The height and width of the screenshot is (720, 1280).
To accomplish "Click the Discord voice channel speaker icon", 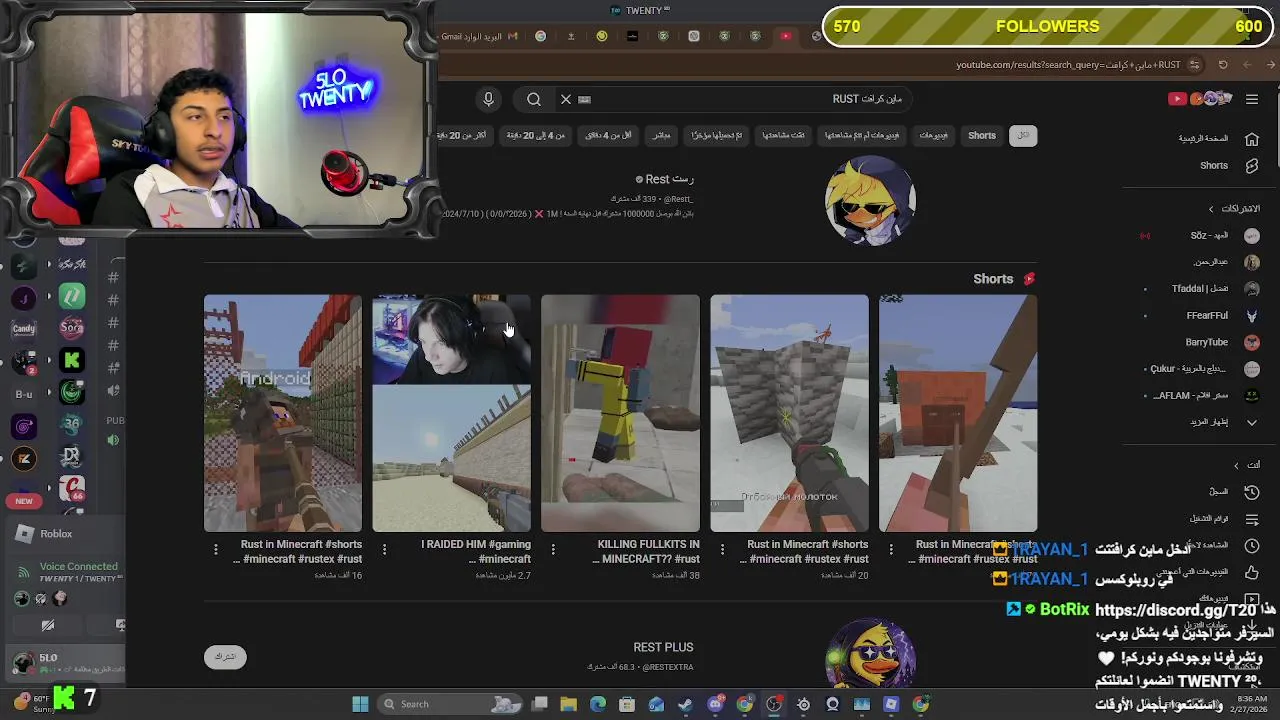I will (113, 440).
